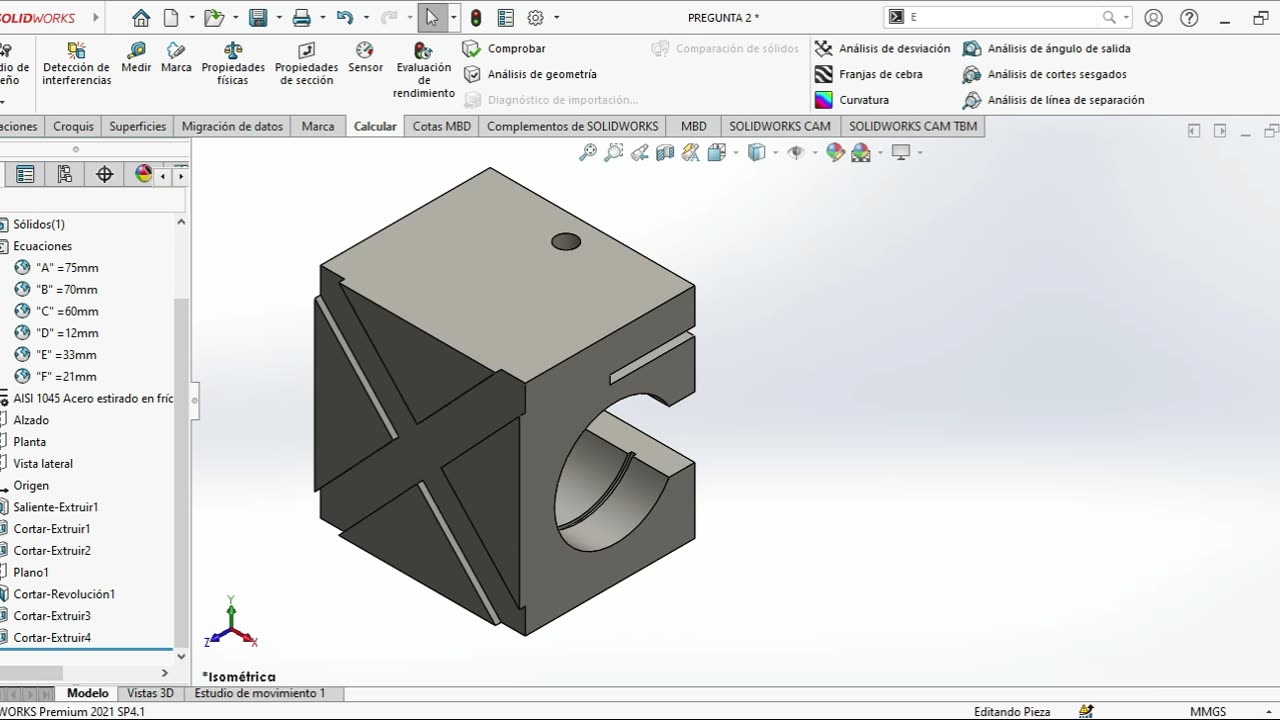1280x720 pixels.
Task: Click the Edit Appearance color sphere
Action: pos(835,152)
